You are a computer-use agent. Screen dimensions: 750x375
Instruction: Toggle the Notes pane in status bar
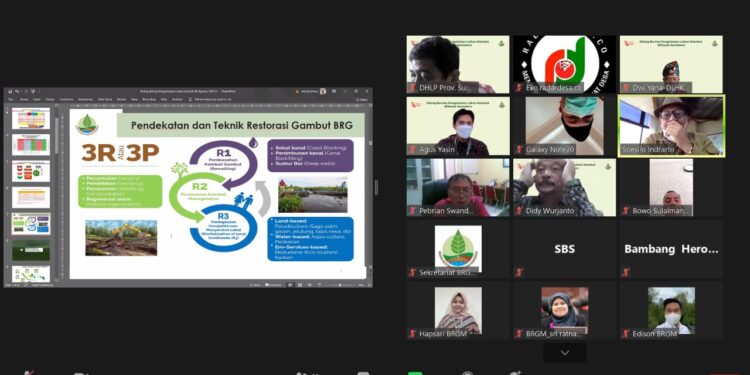point(254,285)
